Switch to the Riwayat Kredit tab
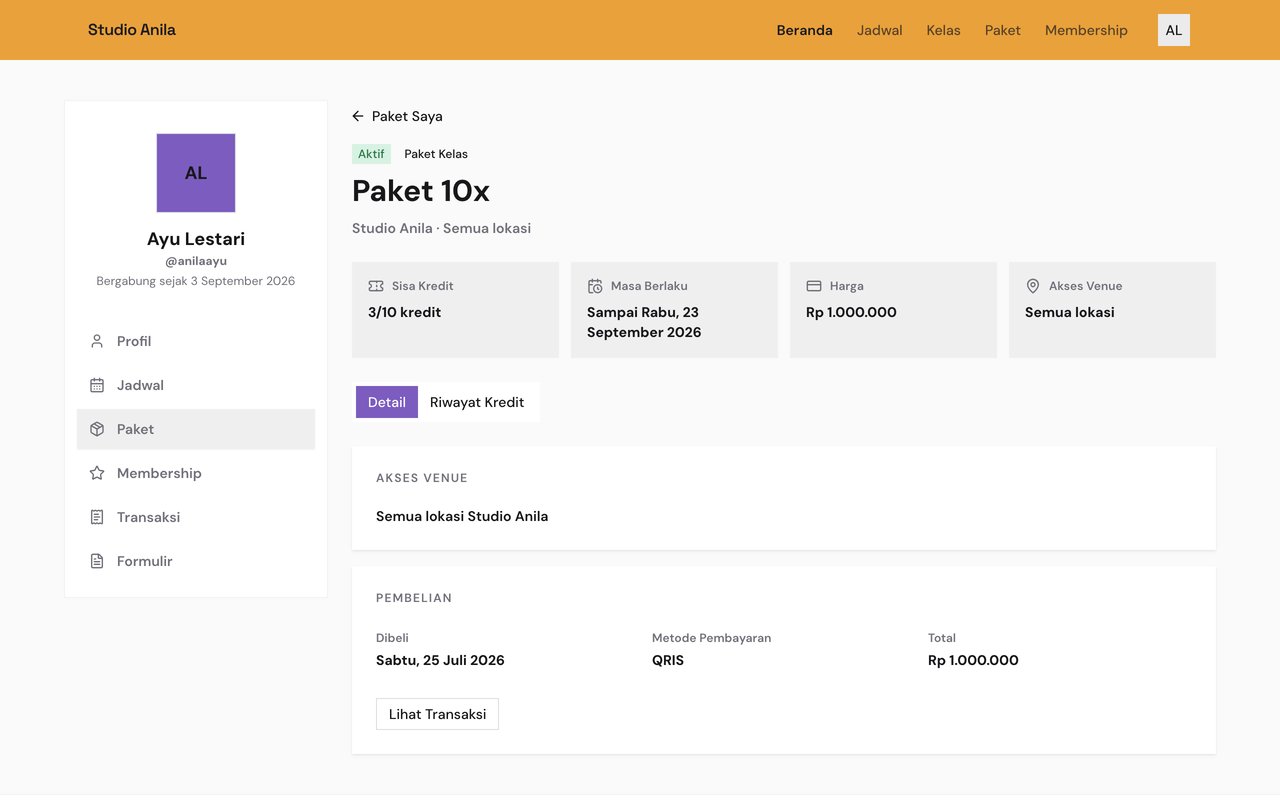Image resolution: width=1280 pixels, height=800 pixels. (x=477, y=402)
